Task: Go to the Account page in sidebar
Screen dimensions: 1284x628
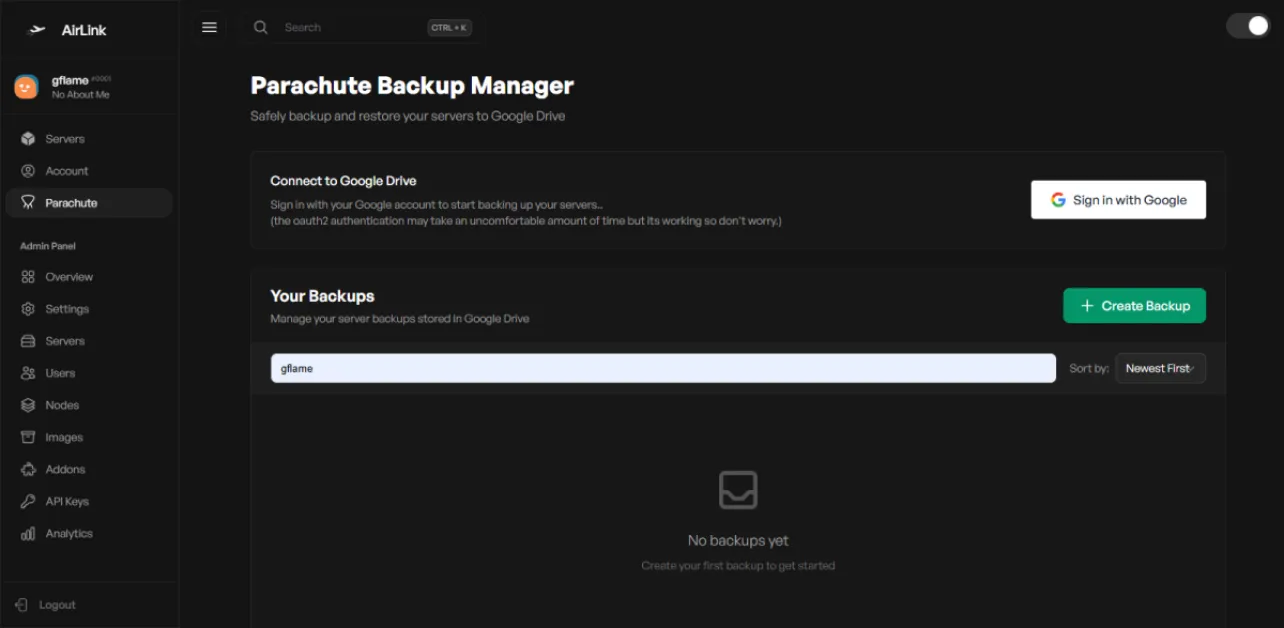Action: point(66,171)
